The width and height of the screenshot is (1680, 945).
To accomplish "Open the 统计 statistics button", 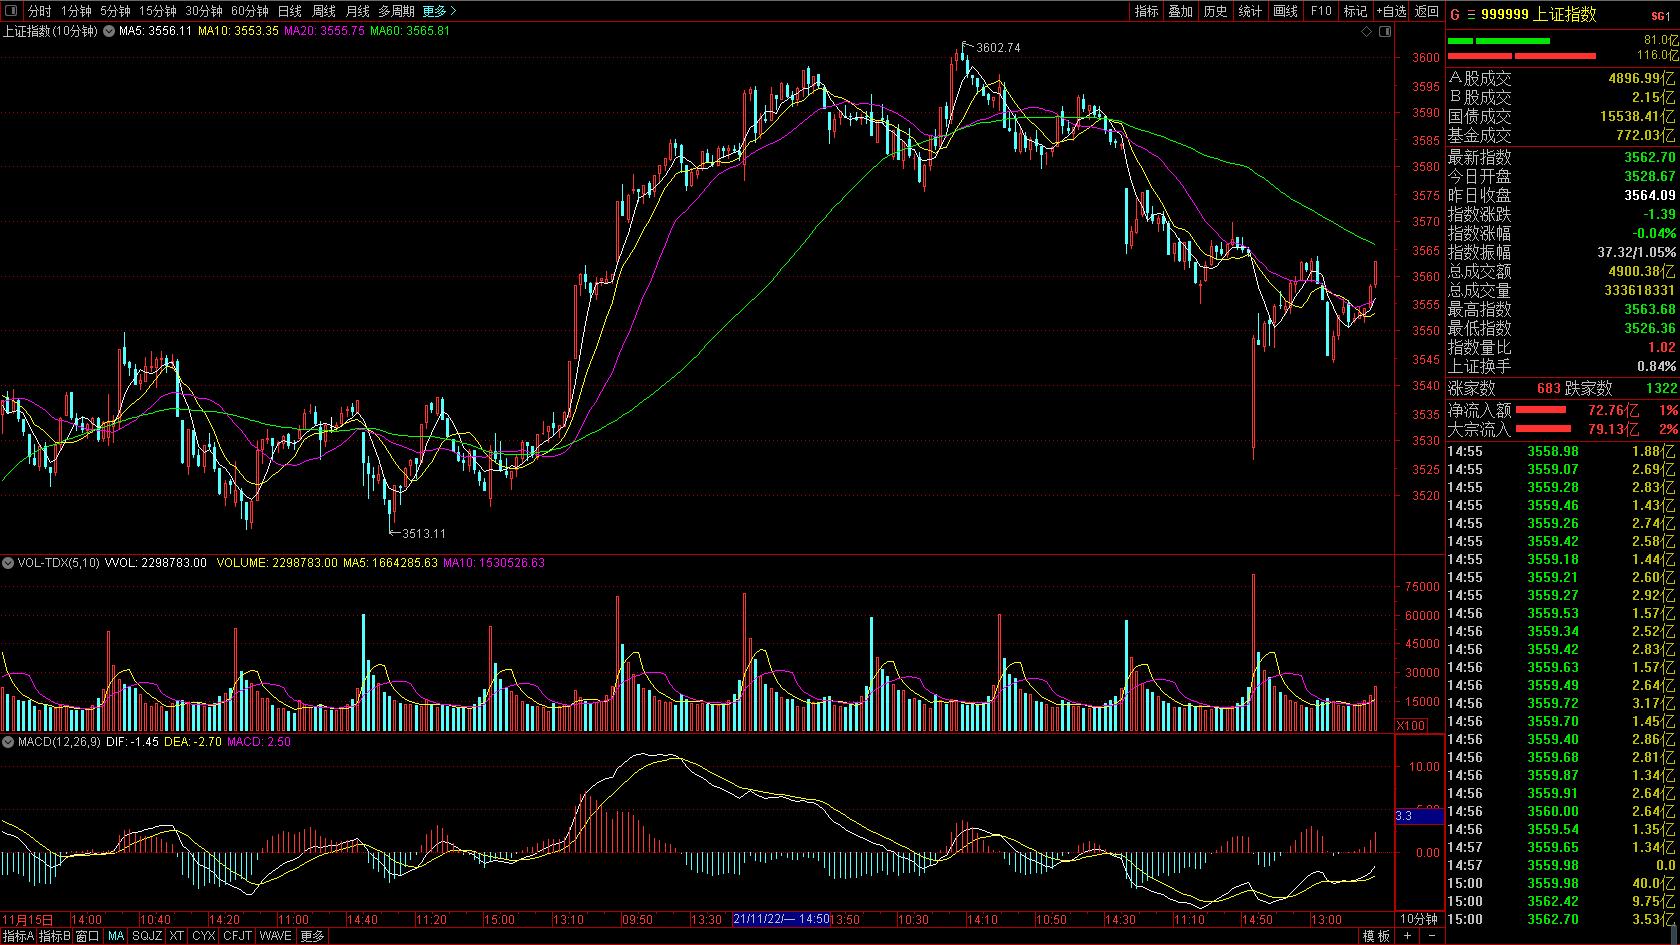I will pos(1251,11).
